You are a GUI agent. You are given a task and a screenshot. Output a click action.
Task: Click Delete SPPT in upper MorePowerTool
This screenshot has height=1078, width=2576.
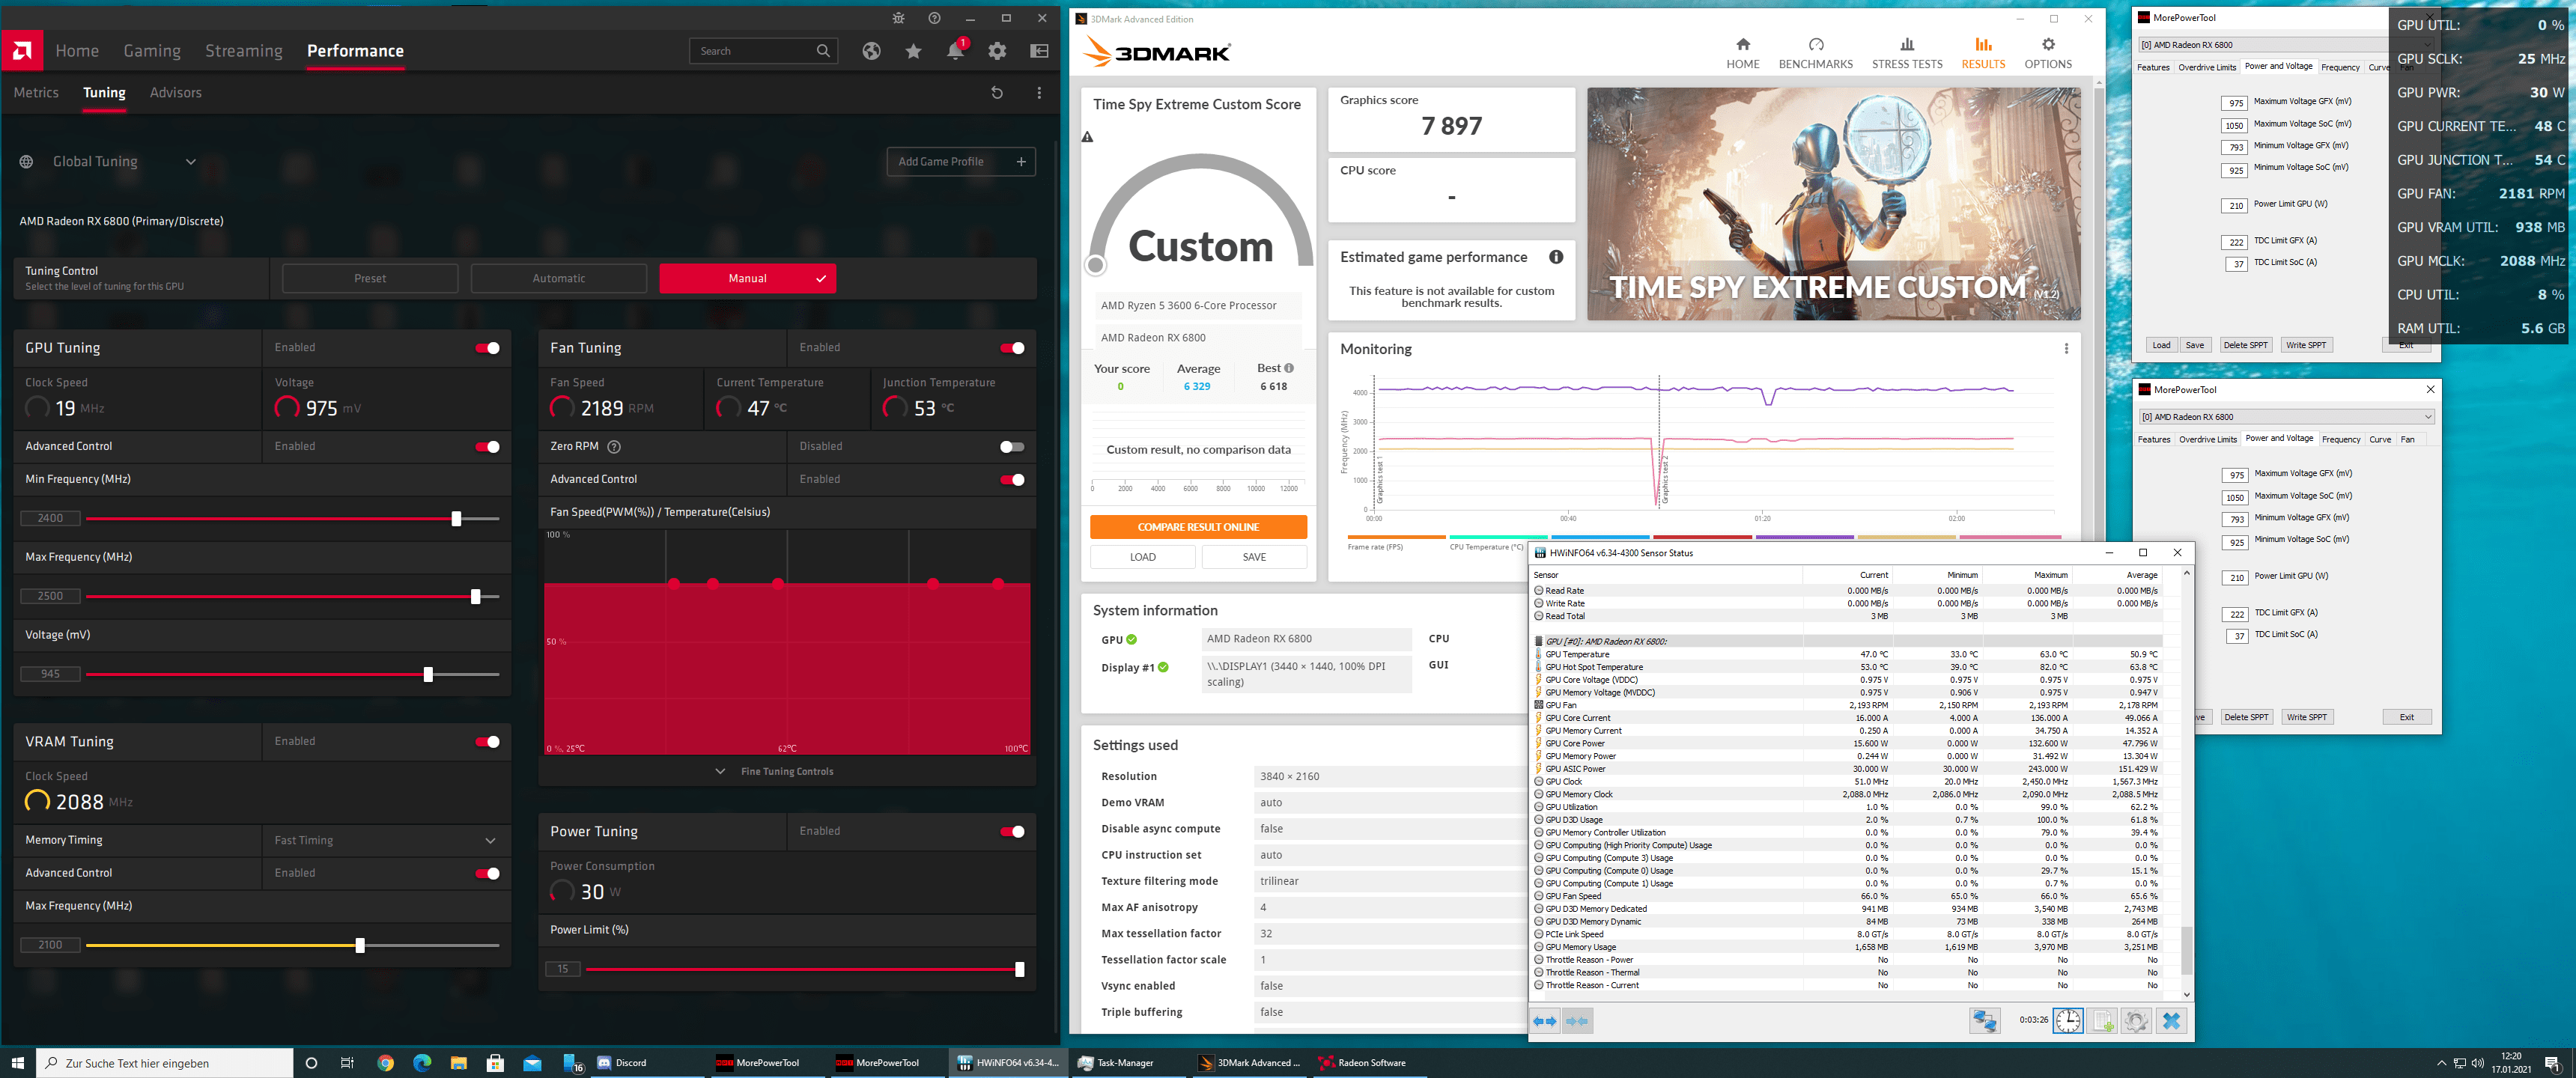coord(2244,345)
